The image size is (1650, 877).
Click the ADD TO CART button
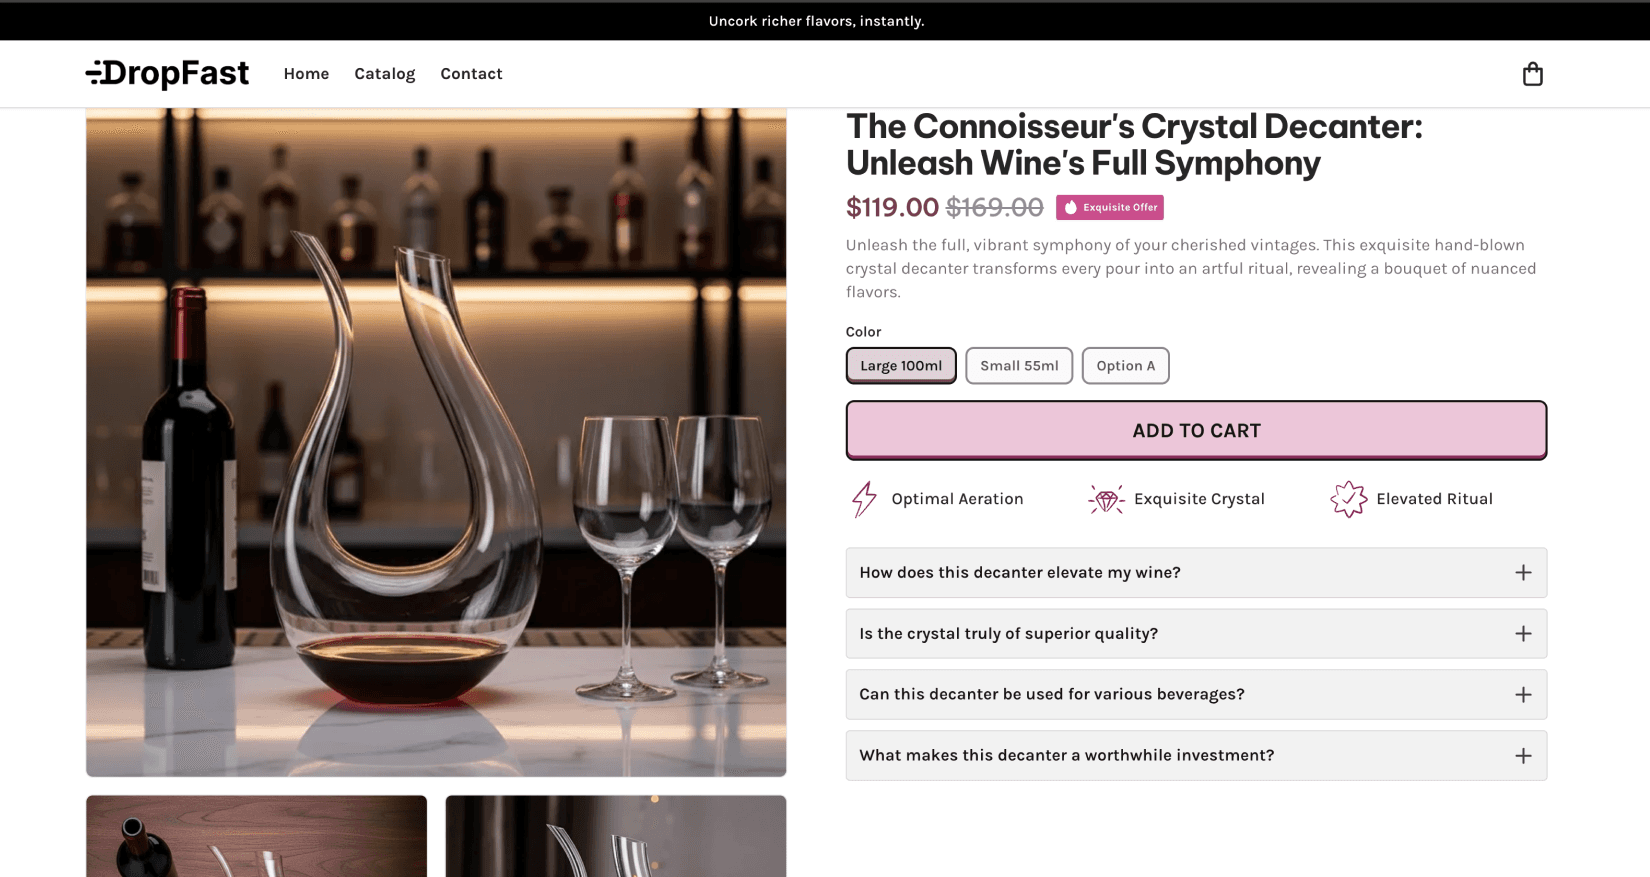[1195, 430]
